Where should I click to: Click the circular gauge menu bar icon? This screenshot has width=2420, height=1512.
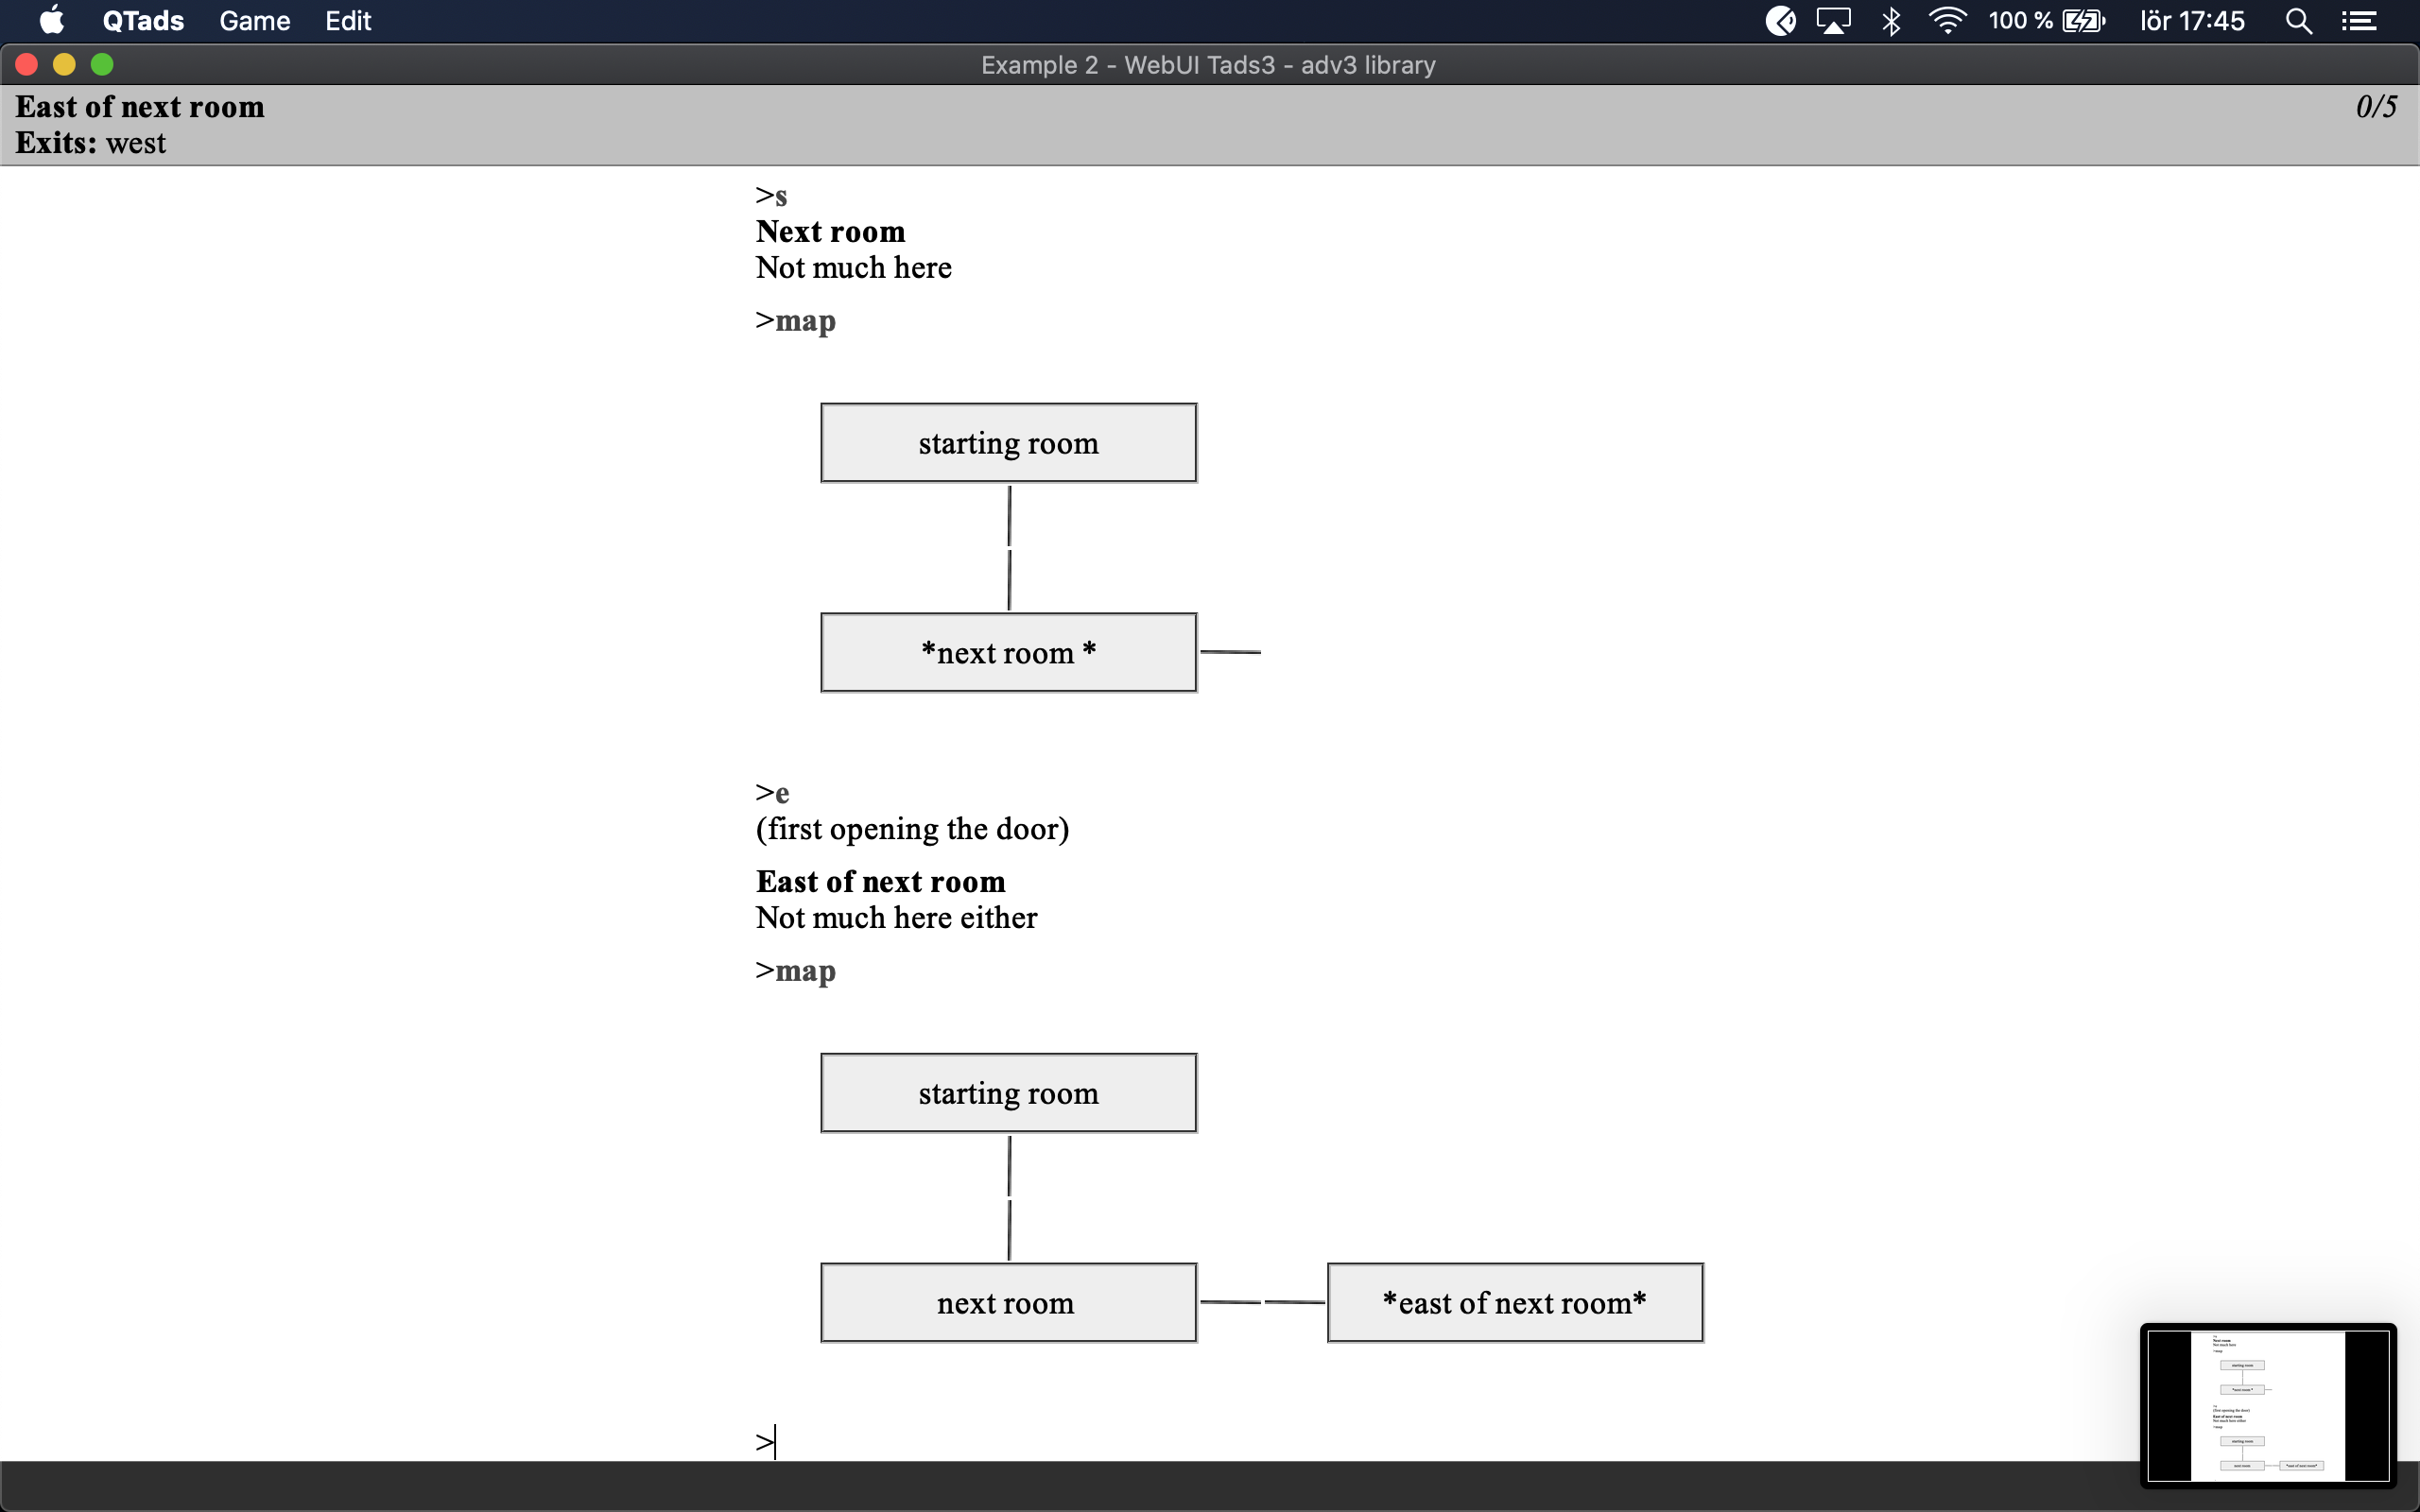[1780, 21]
